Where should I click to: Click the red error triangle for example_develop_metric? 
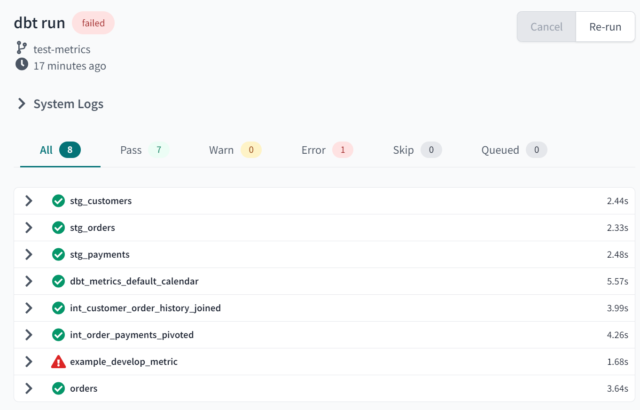tap(58, 362)
